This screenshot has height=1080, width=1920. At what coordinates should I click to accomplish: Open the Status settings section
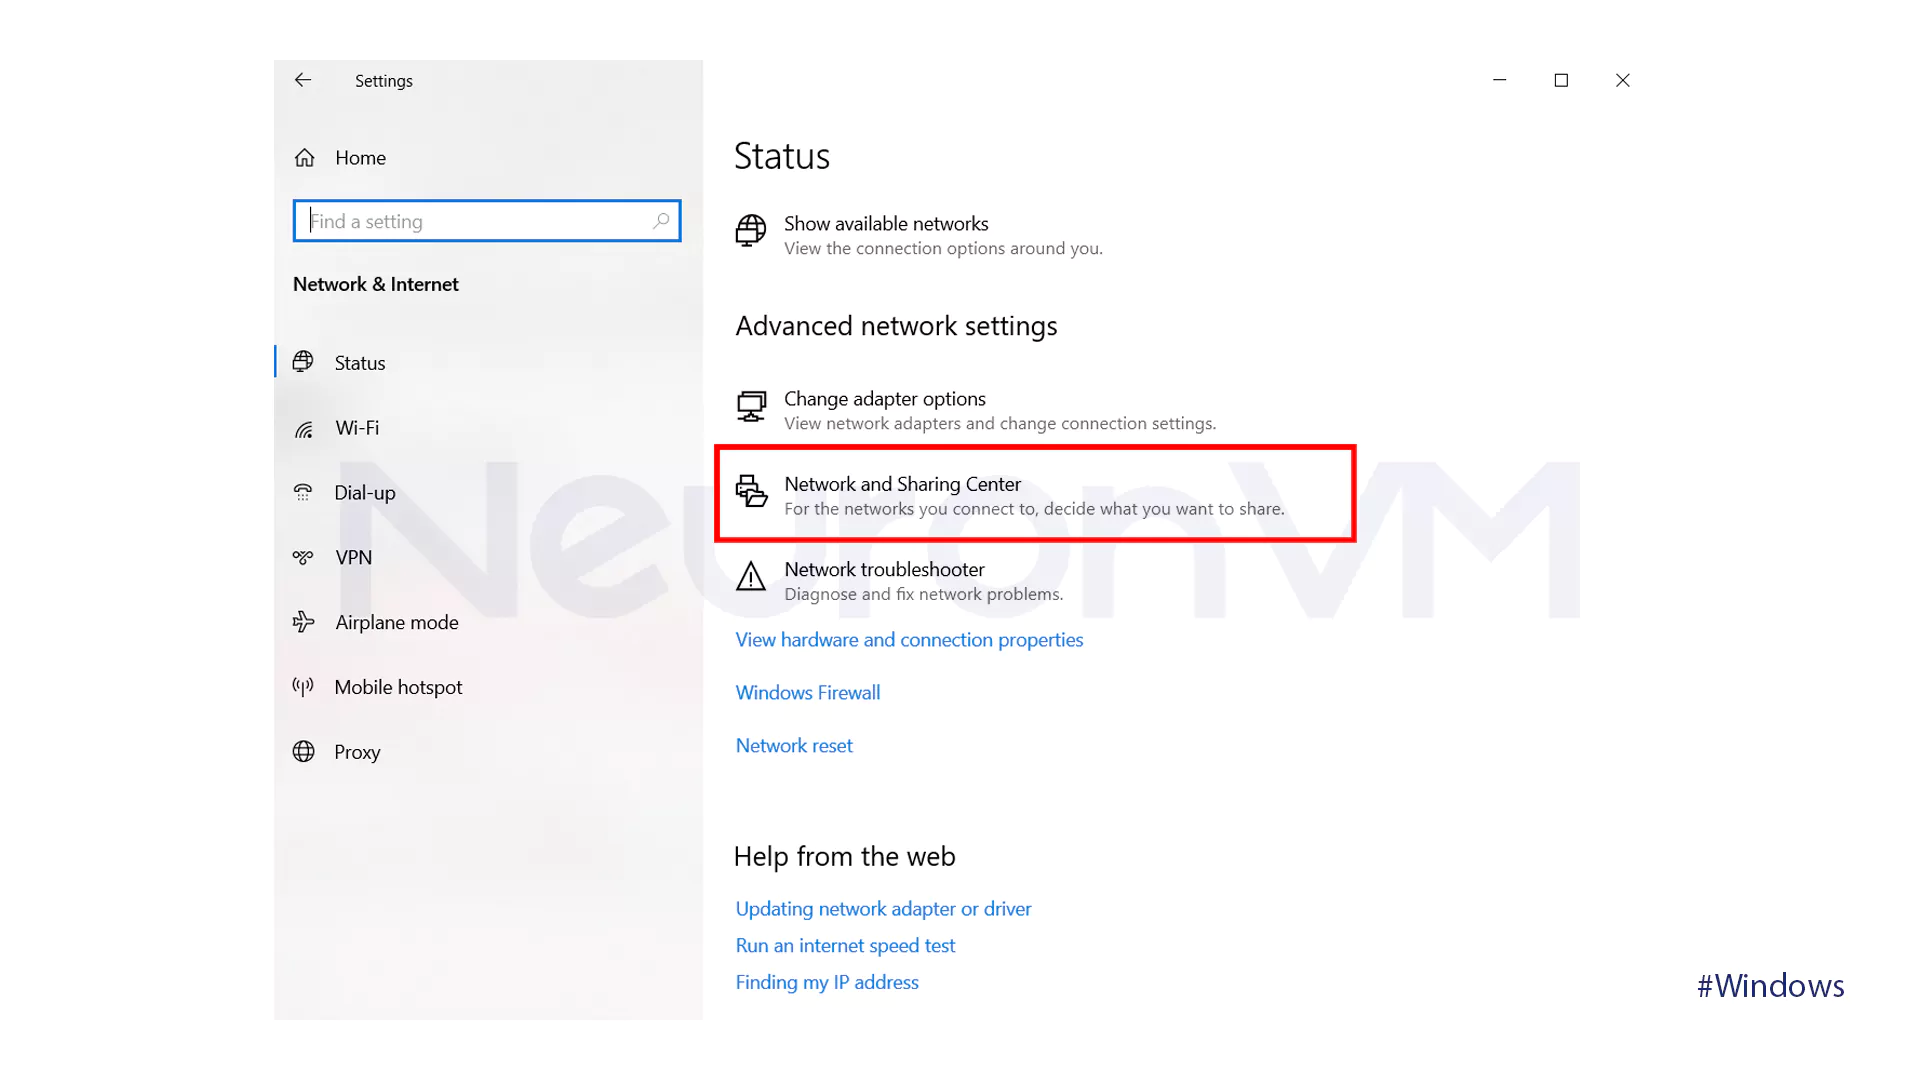360,361
